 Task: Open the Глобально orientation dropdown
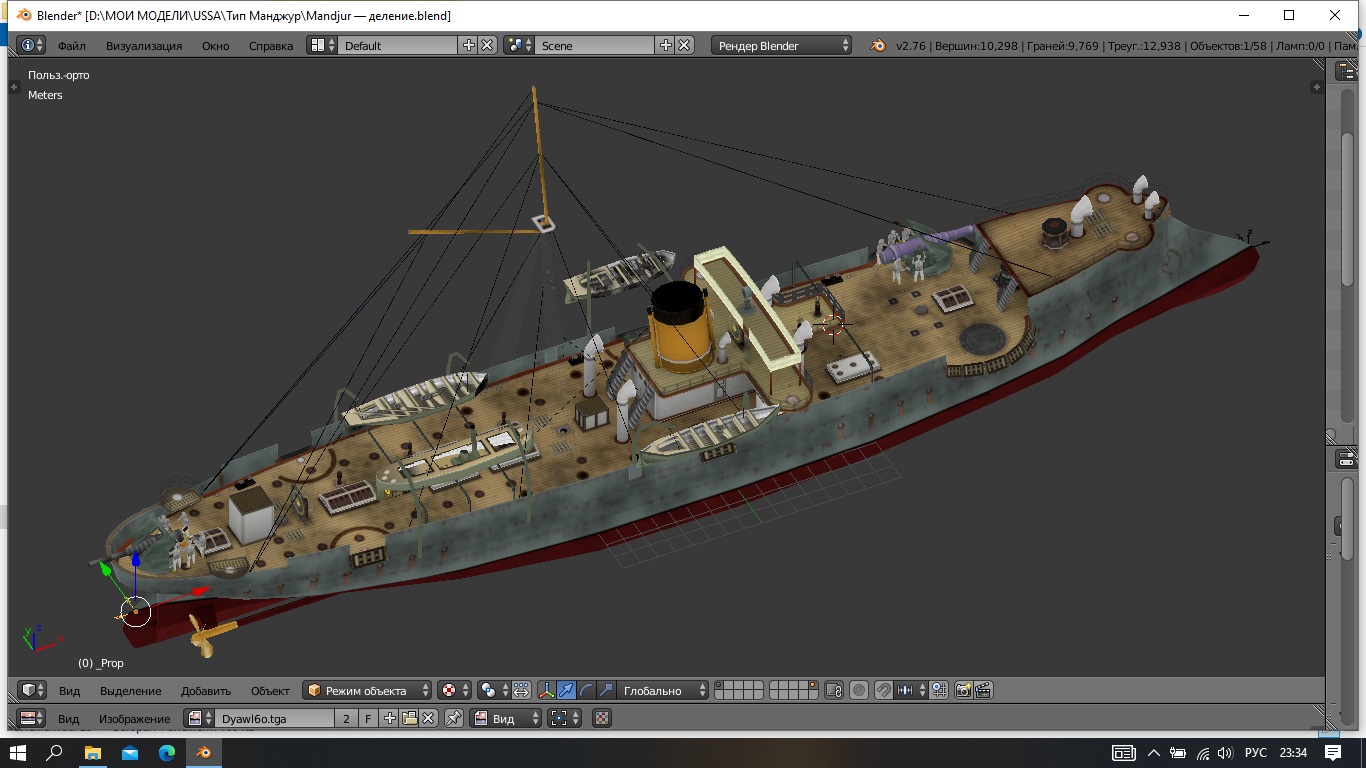click(x=660, y=690)
